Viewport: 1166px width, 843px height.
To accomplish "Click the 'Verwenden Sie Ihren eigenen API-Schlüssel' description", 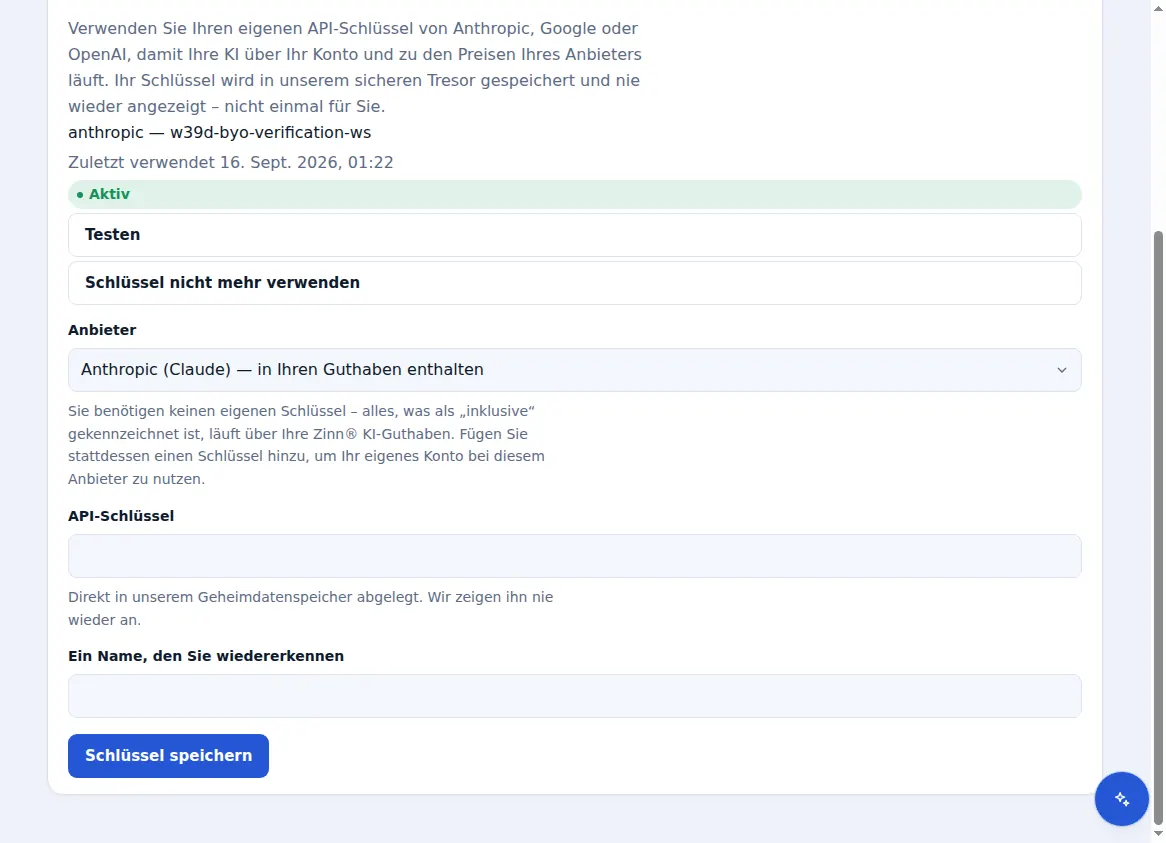I will (x=355, y=68).
